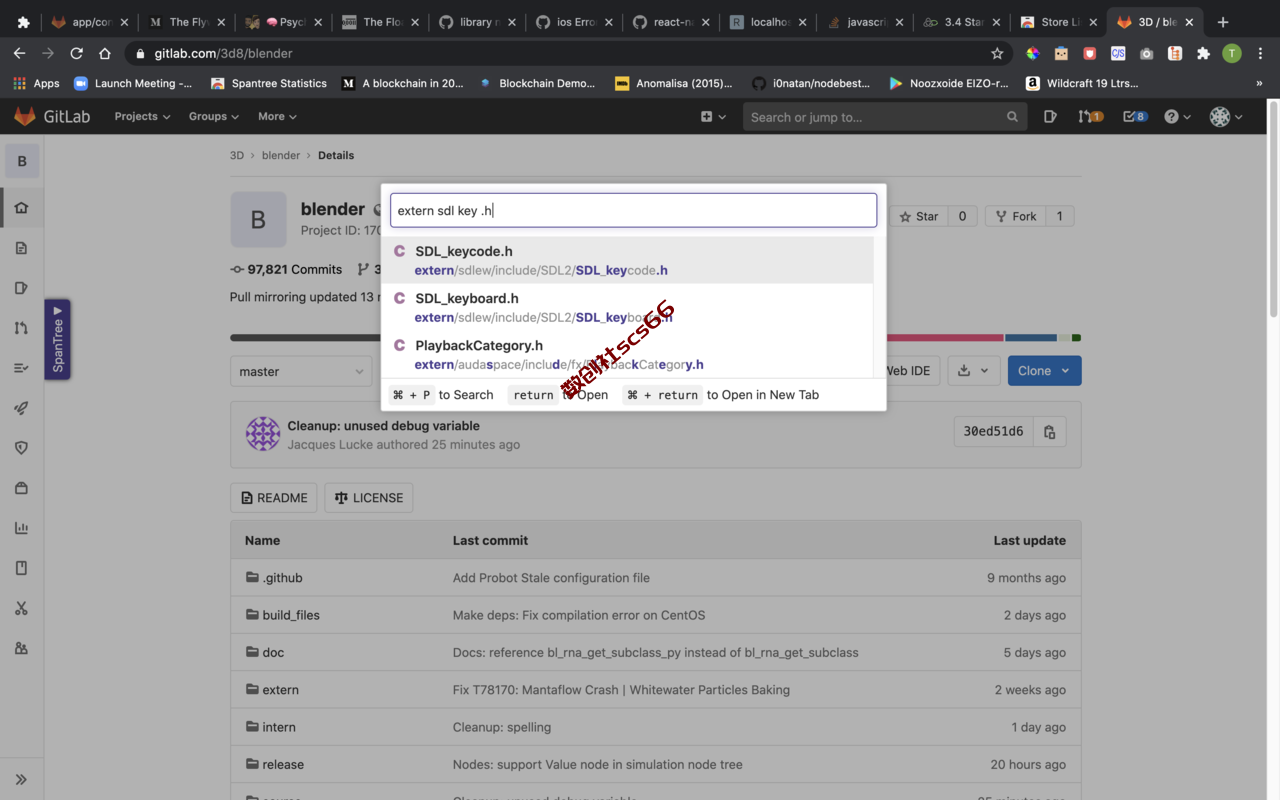Open Packages icon in left sidebar

[x=21, y=488]
